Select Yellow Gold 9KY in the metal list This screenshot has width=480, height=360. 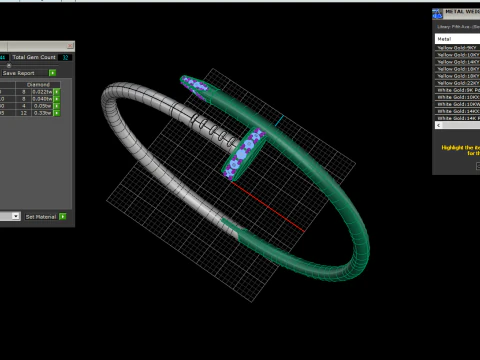(x=457, y=48)
